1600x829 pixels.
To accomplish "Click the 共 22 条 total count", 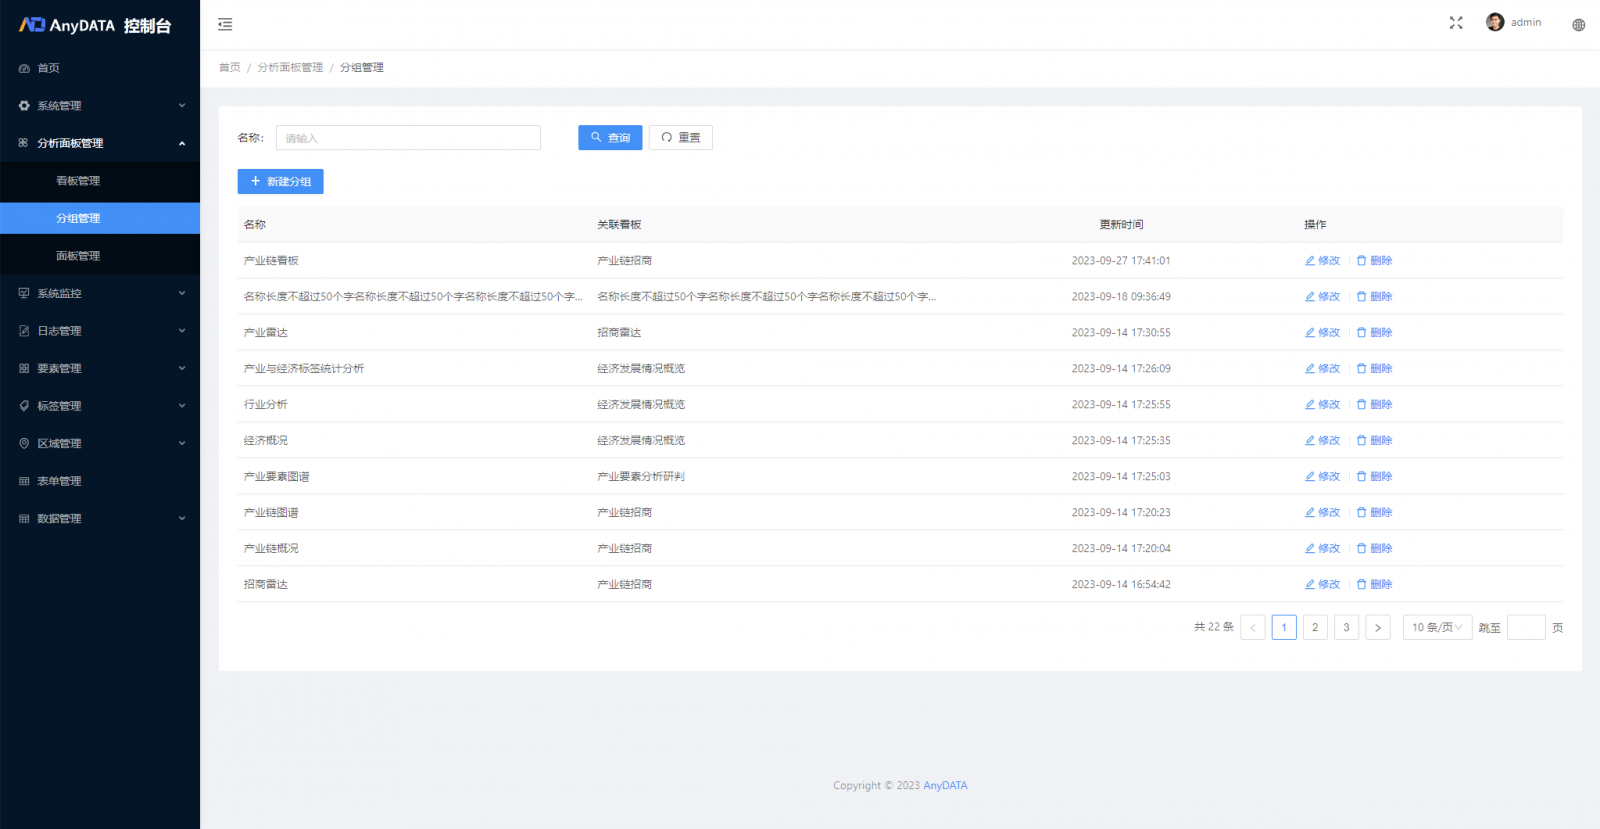I will tap(1214, 627).
